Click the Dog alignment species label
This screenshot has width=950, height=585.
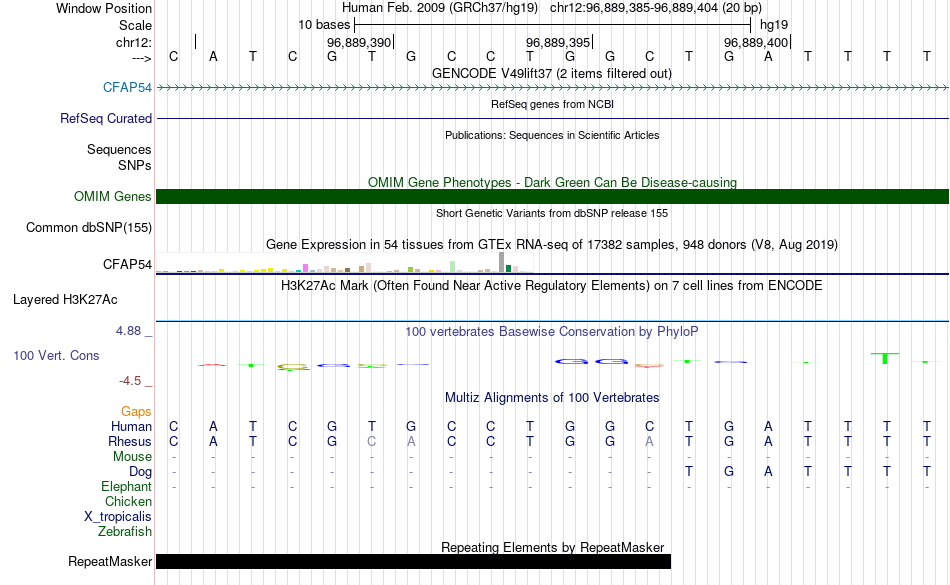(140, 472)
